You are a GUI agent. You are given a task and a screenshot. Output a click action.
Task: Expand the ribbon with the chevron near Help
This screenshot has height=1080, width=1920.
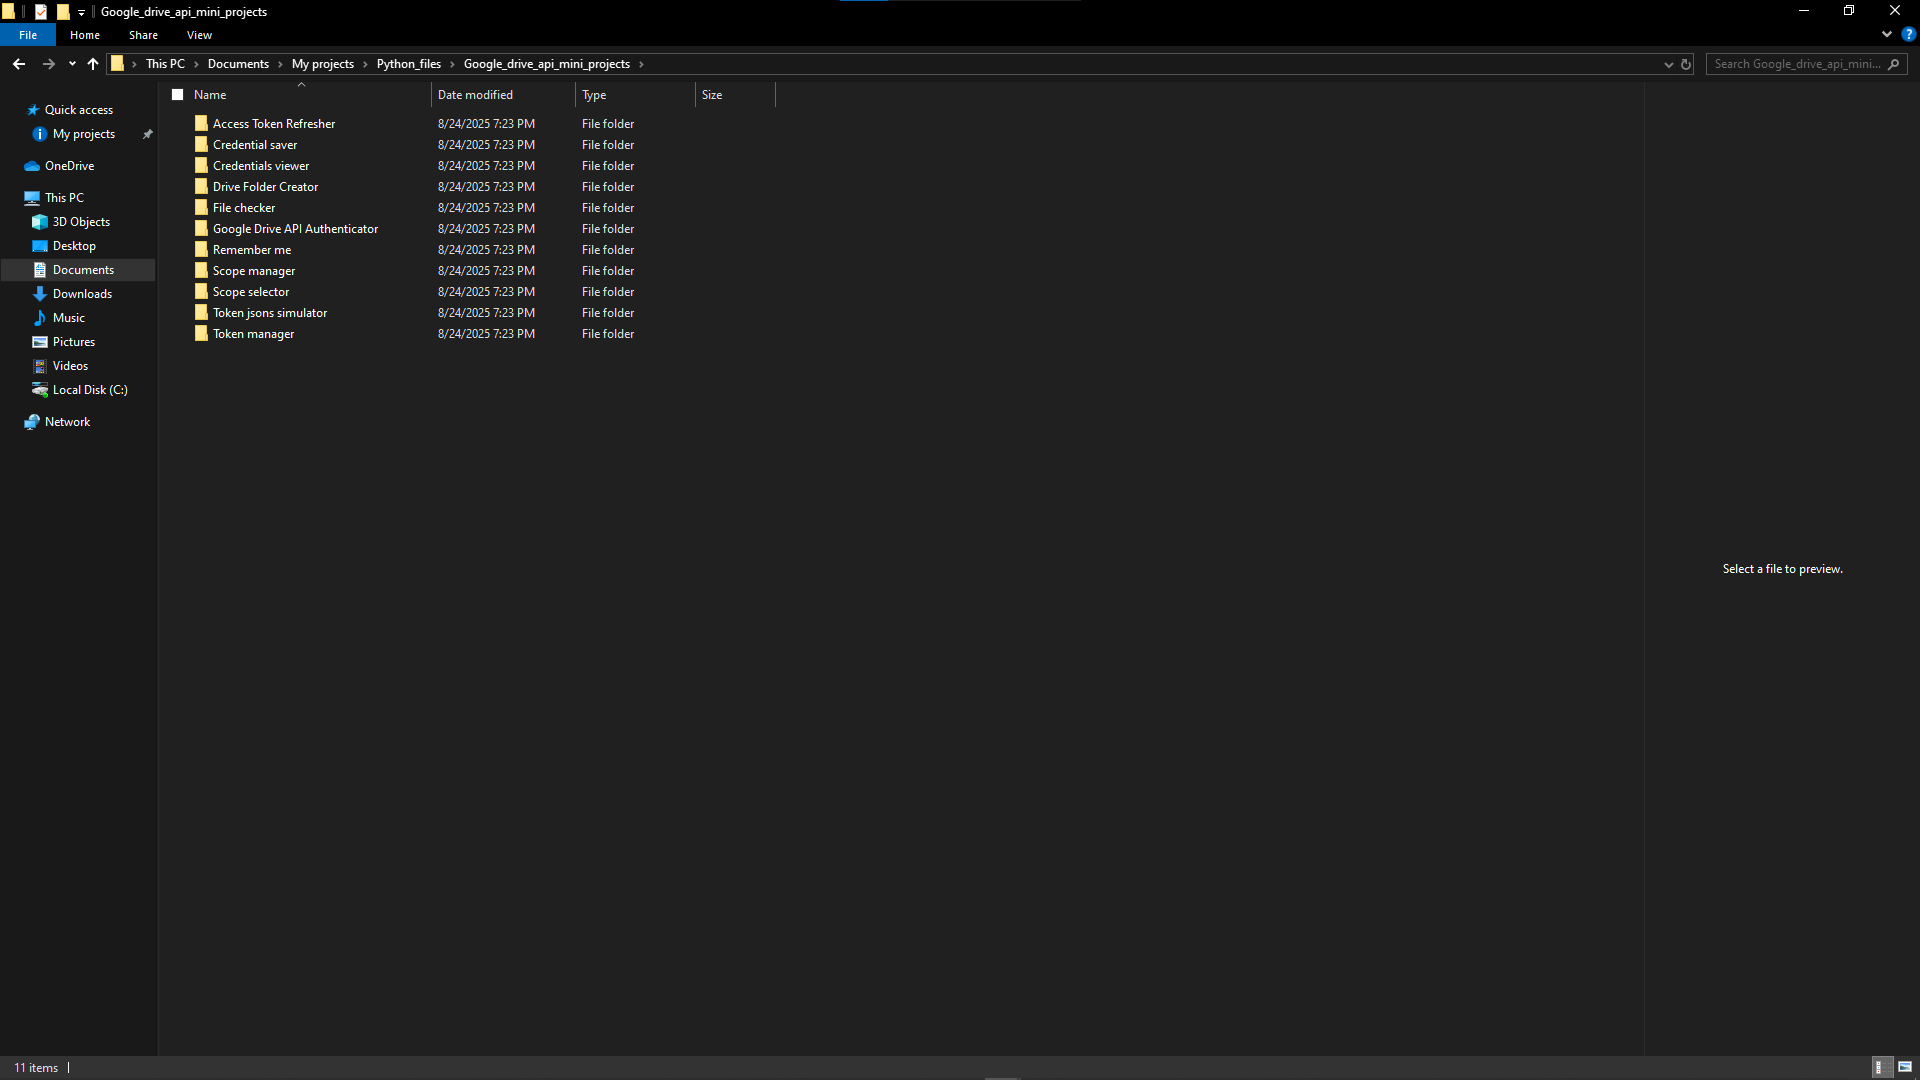[x=1887, y=34]
